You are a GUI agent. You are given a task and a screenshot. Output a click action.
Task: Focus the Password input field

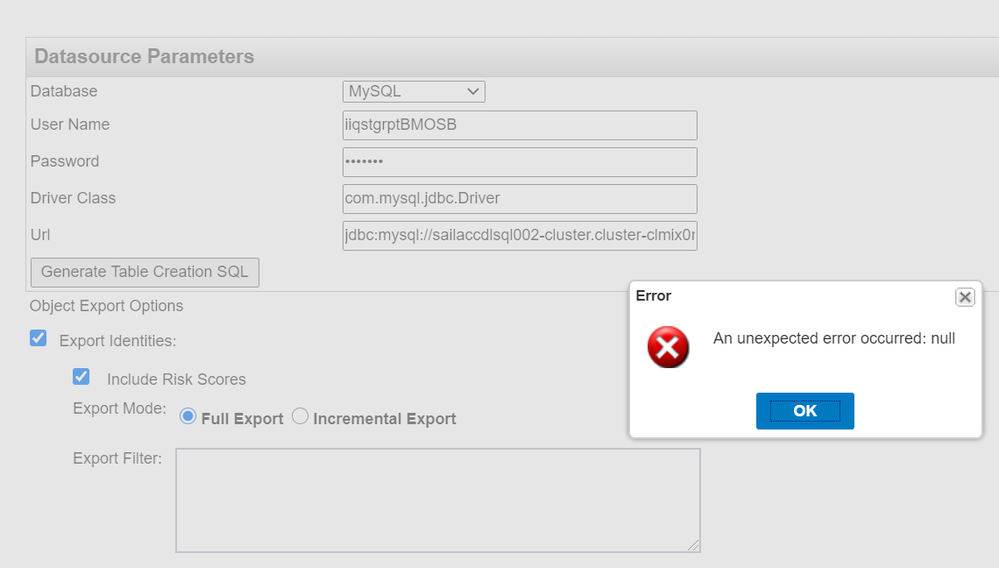click(519, 162)
